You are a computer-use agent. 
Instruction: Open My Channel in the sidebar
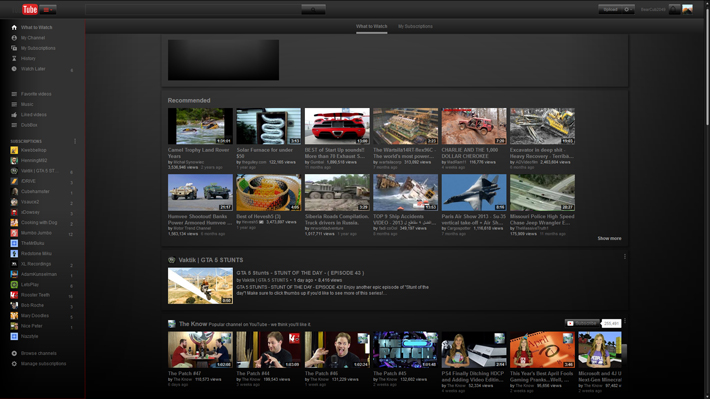[33, 38]
